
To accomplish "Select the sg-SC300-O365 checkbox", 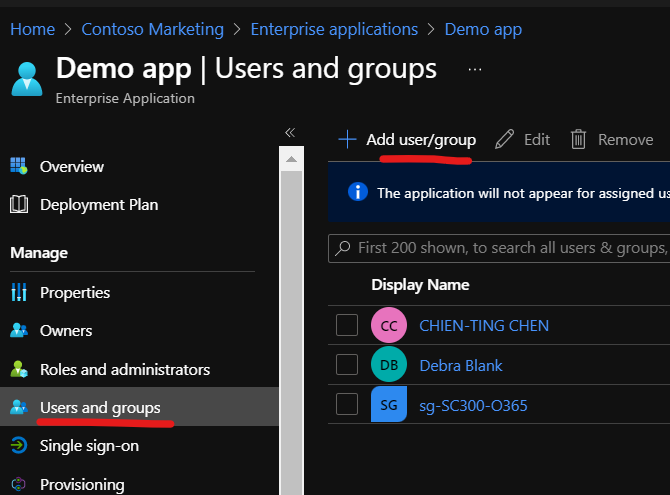I will (347, 404).
